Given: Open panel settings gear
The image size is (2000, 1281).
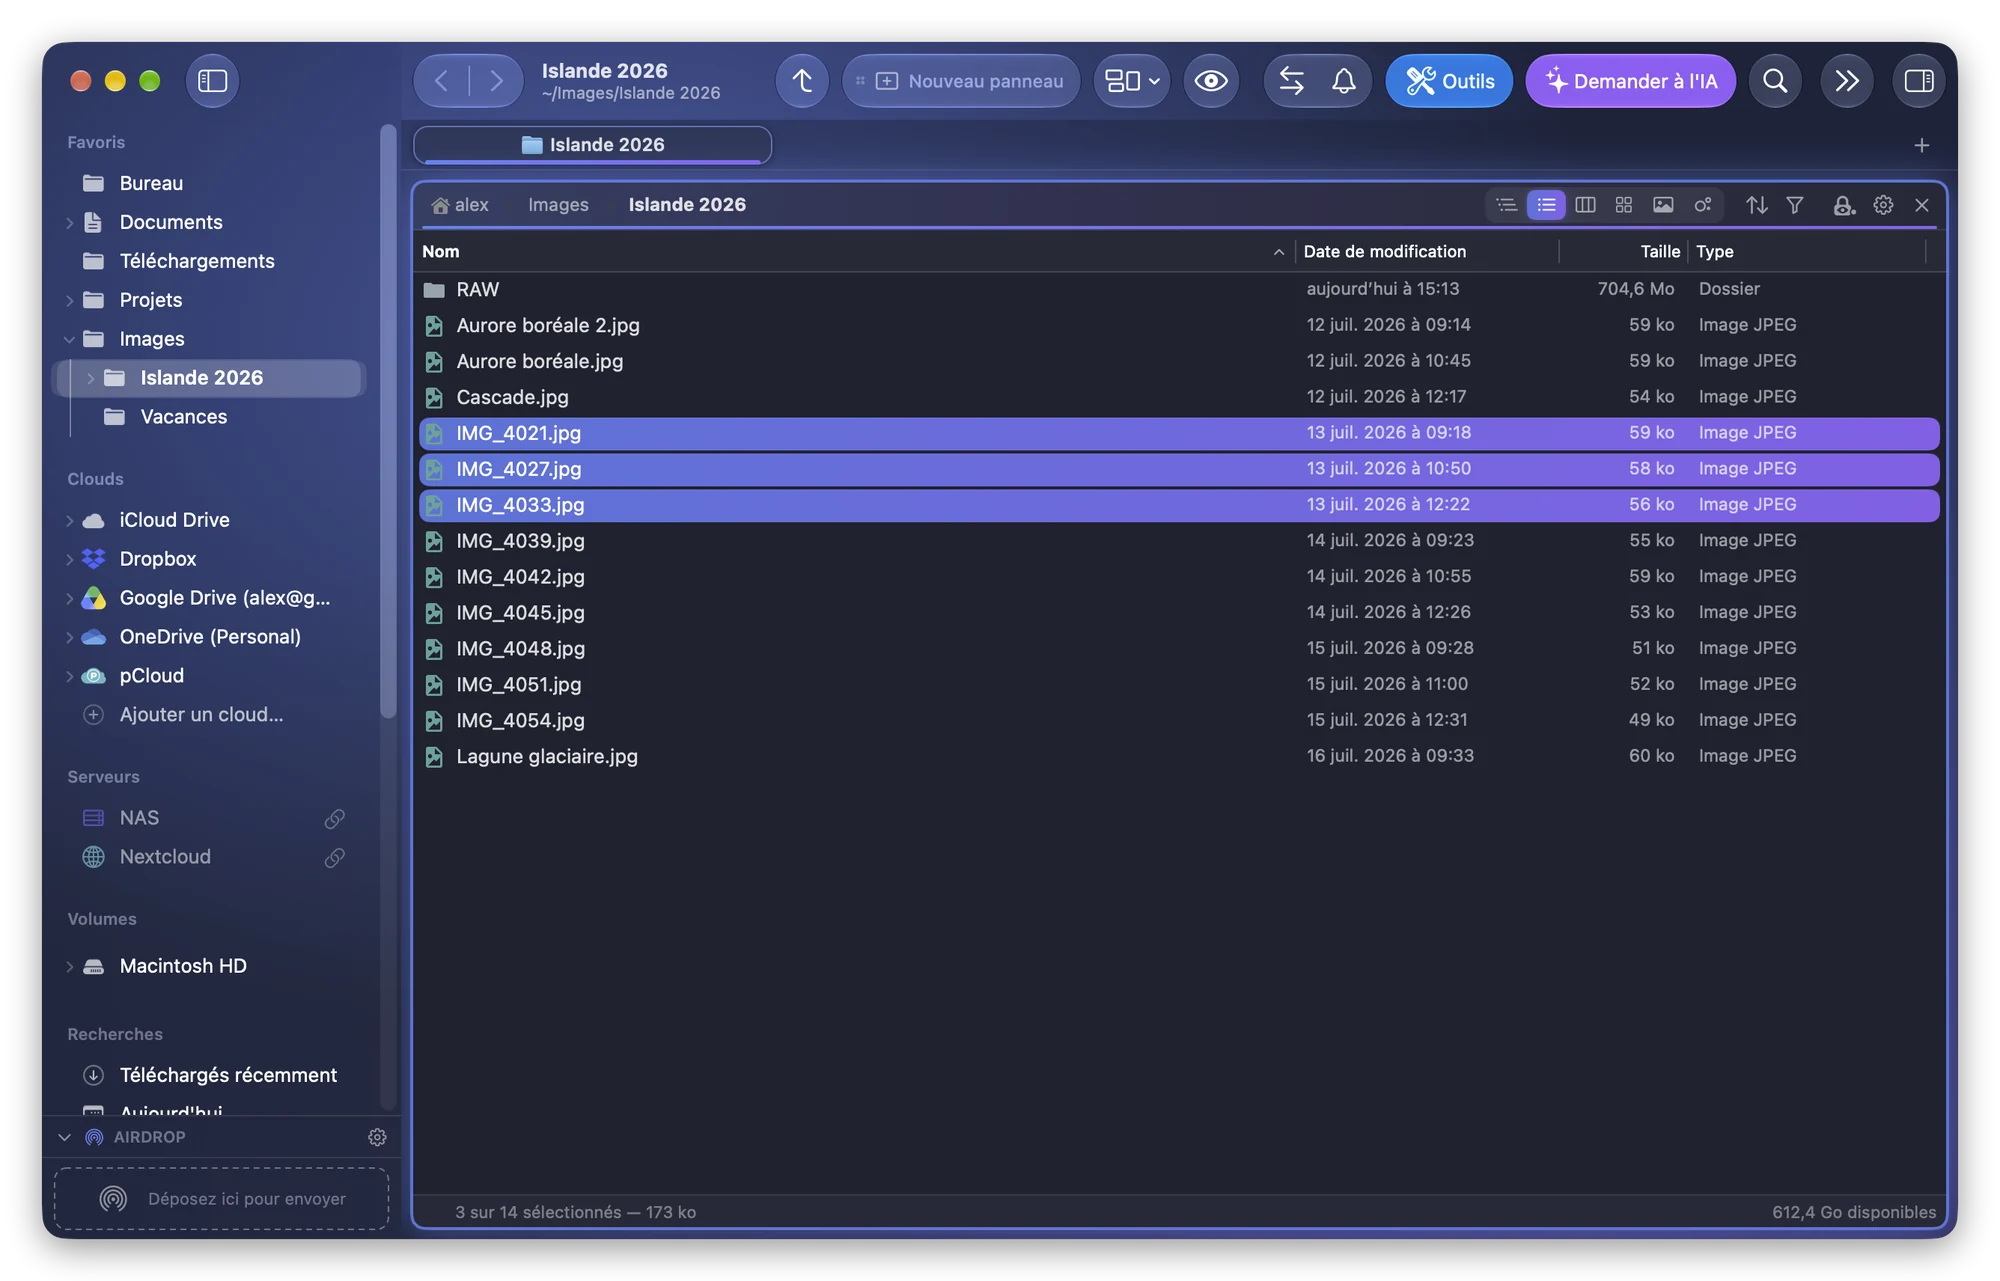Looking at the screenshot, I should [1883, 205].
